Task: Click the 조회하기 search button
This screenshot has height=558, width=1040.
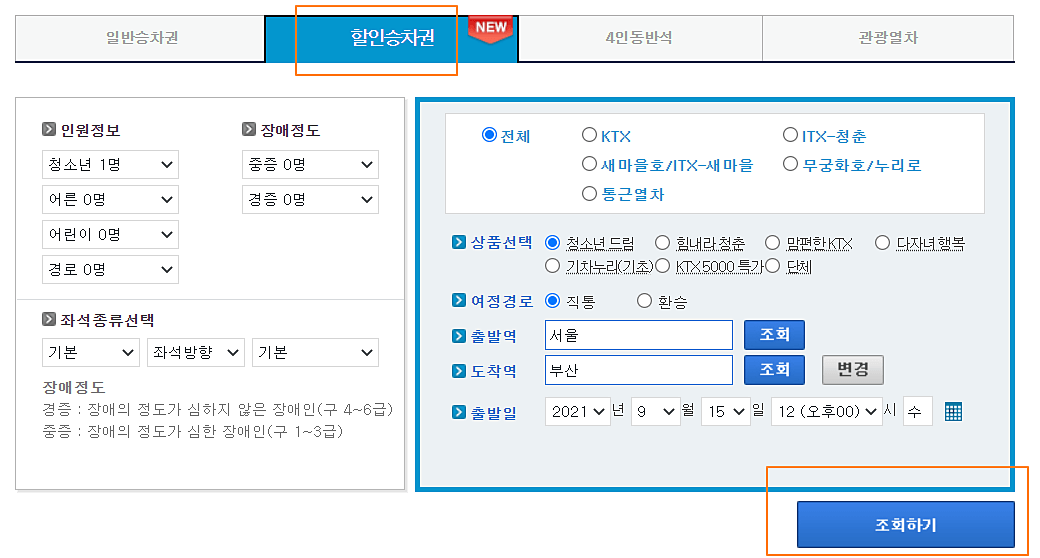Action: (x=905, y=524)
